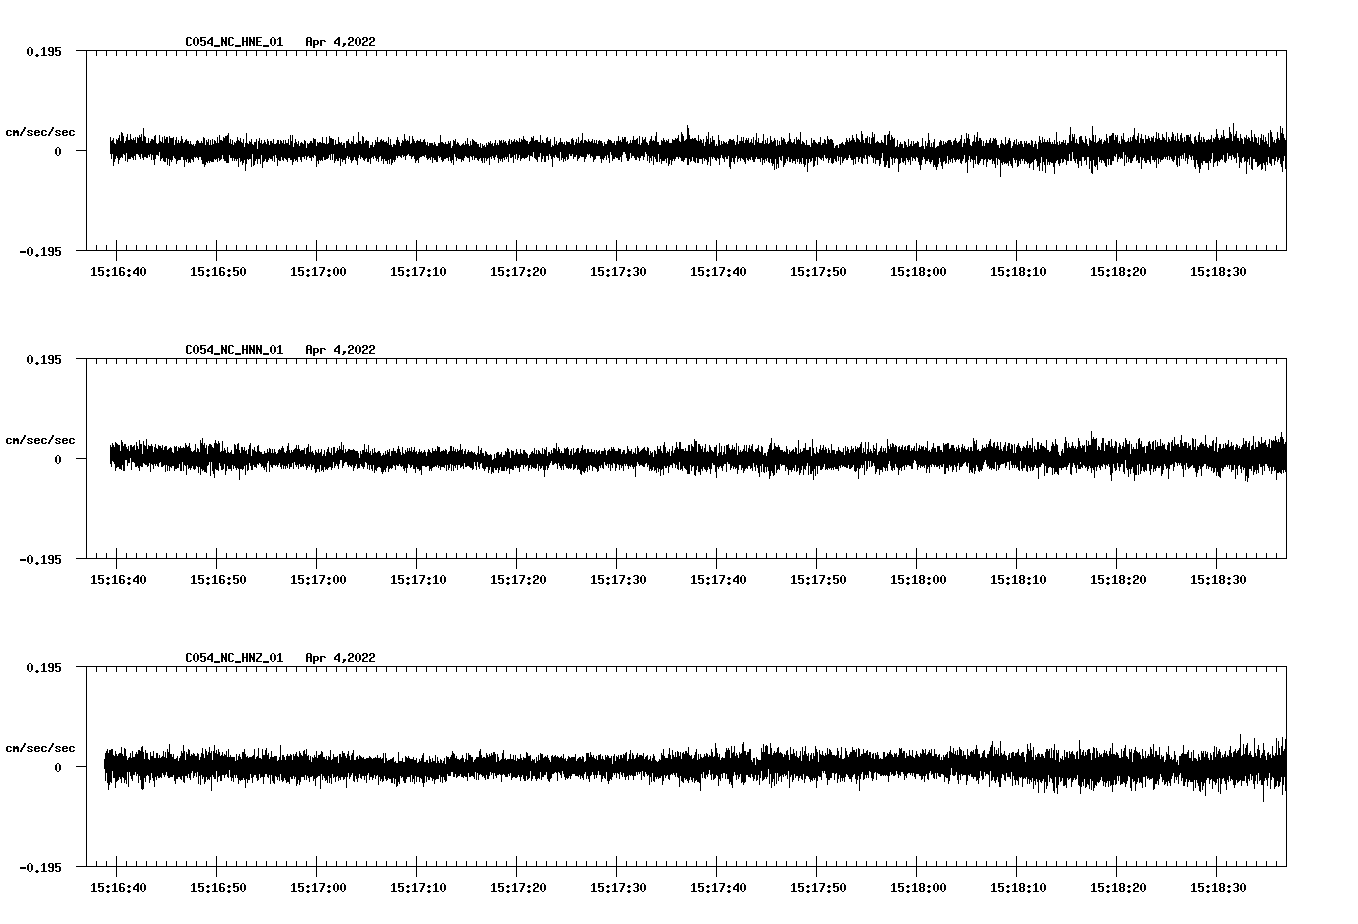Click the HNE seismogram waveform trace

pos(698,150)
